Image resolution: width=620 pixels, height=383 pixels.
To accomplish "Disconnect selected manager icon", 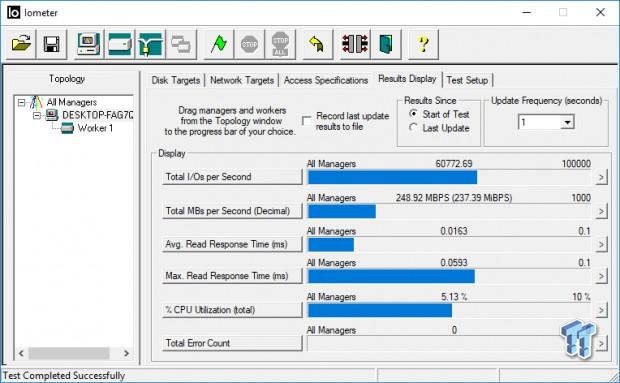I will coord(355,44).
